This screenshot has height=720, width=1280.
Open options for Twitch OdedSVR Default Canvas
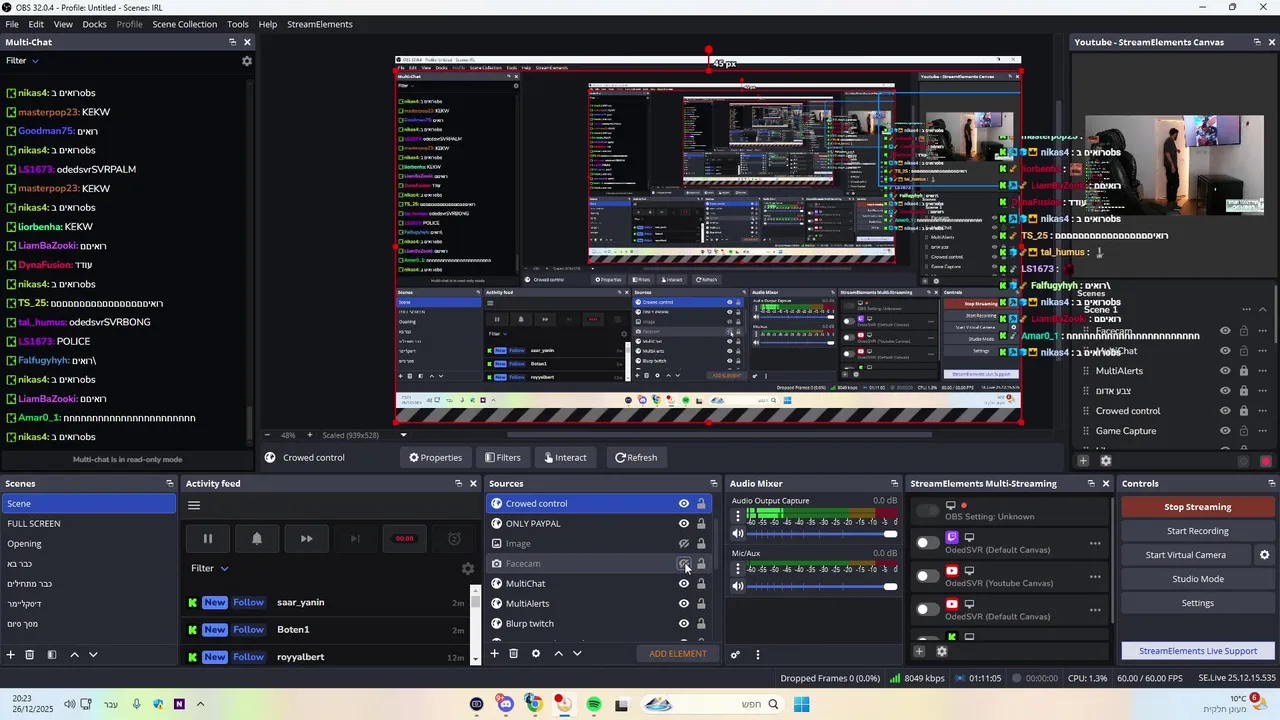pos(1095,544)
